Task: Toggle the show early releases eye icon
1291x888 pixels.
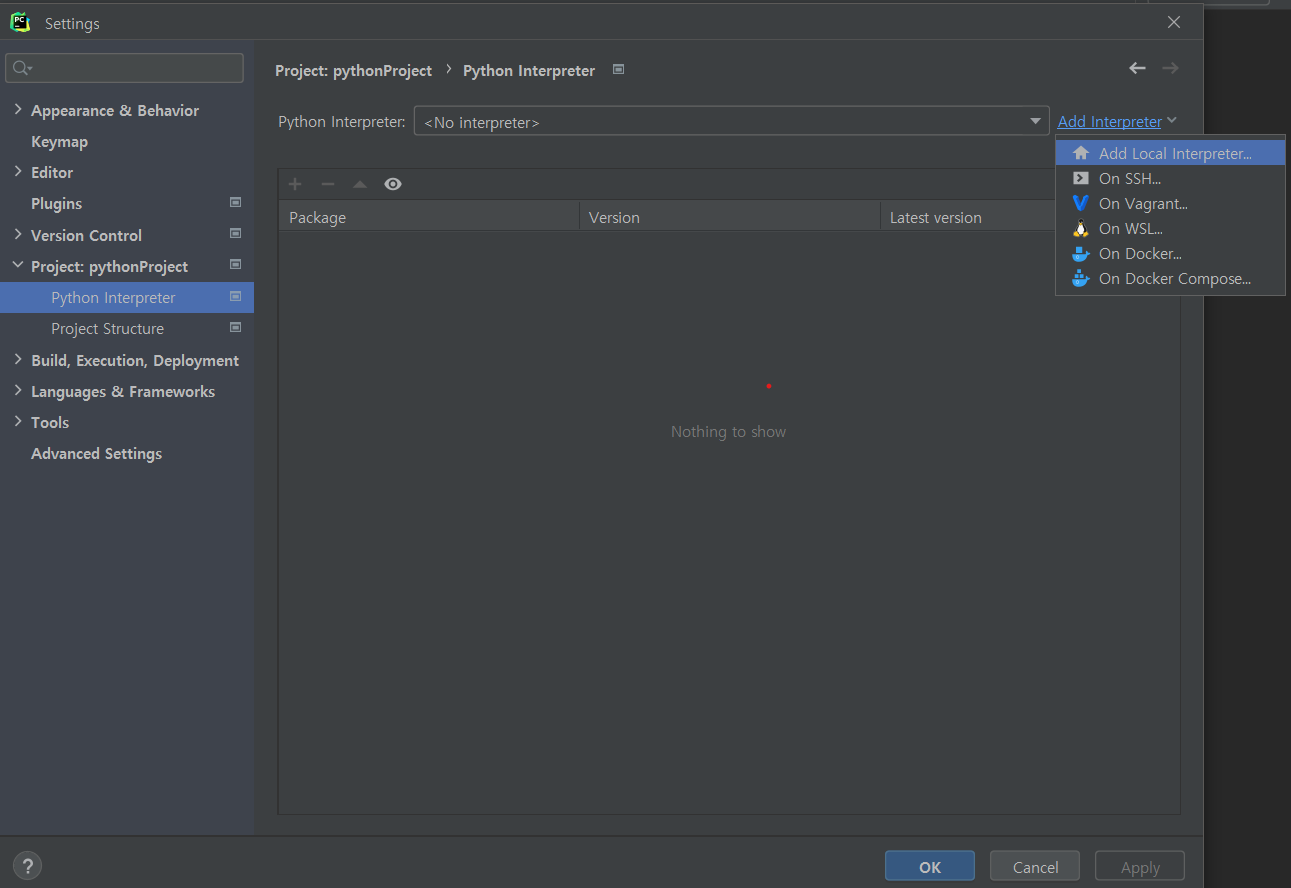Action: [393, 184]
